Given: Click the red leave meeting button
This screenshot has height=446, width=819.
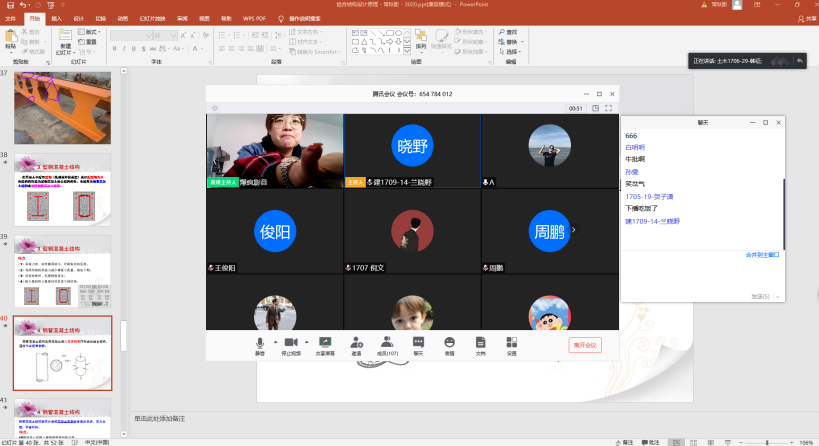Looking at the screenshot, I should pos(585,345).
